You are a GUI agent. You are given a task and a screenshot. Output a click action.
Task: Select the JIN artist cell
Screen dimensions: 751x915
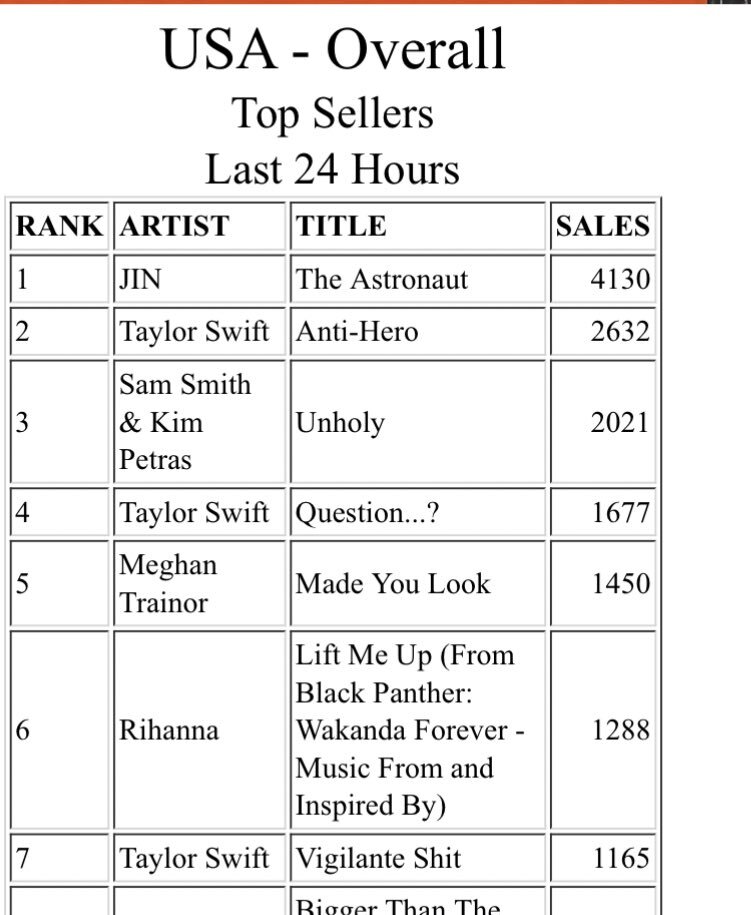pos(140,279)
